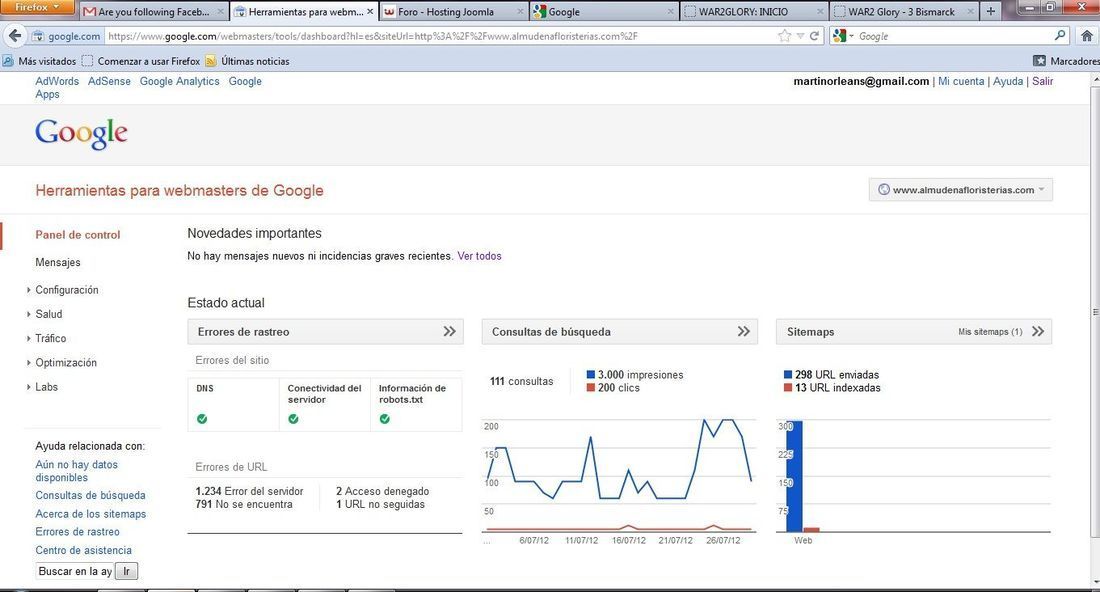This screenshot has width=1100, height=592.
Task: Select Panel de control in the sidebar
Action: 78,235
